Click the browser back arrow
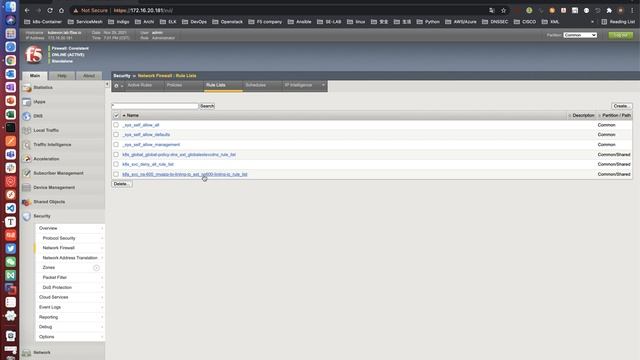 click(27, 10)
